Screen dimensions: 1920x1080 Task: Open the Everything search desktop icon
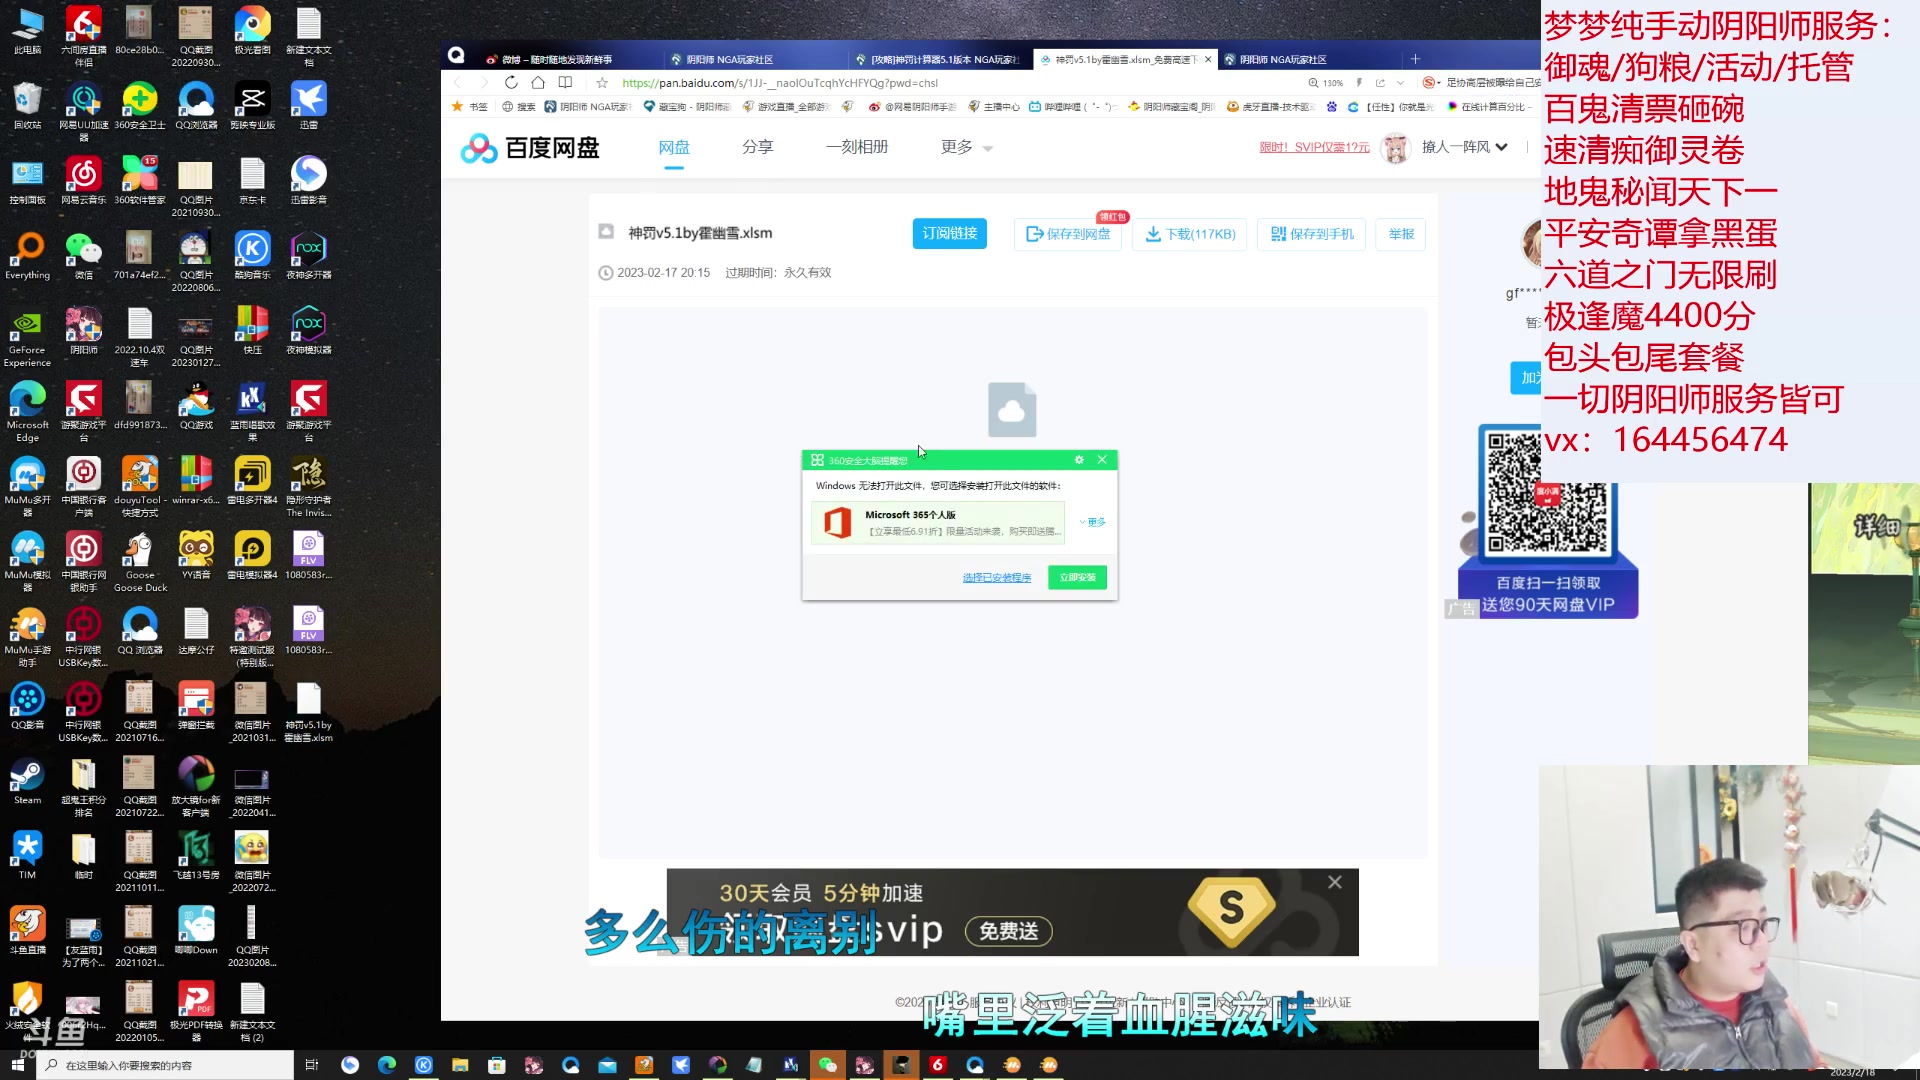pyautogui.click(x=27, y=255)
